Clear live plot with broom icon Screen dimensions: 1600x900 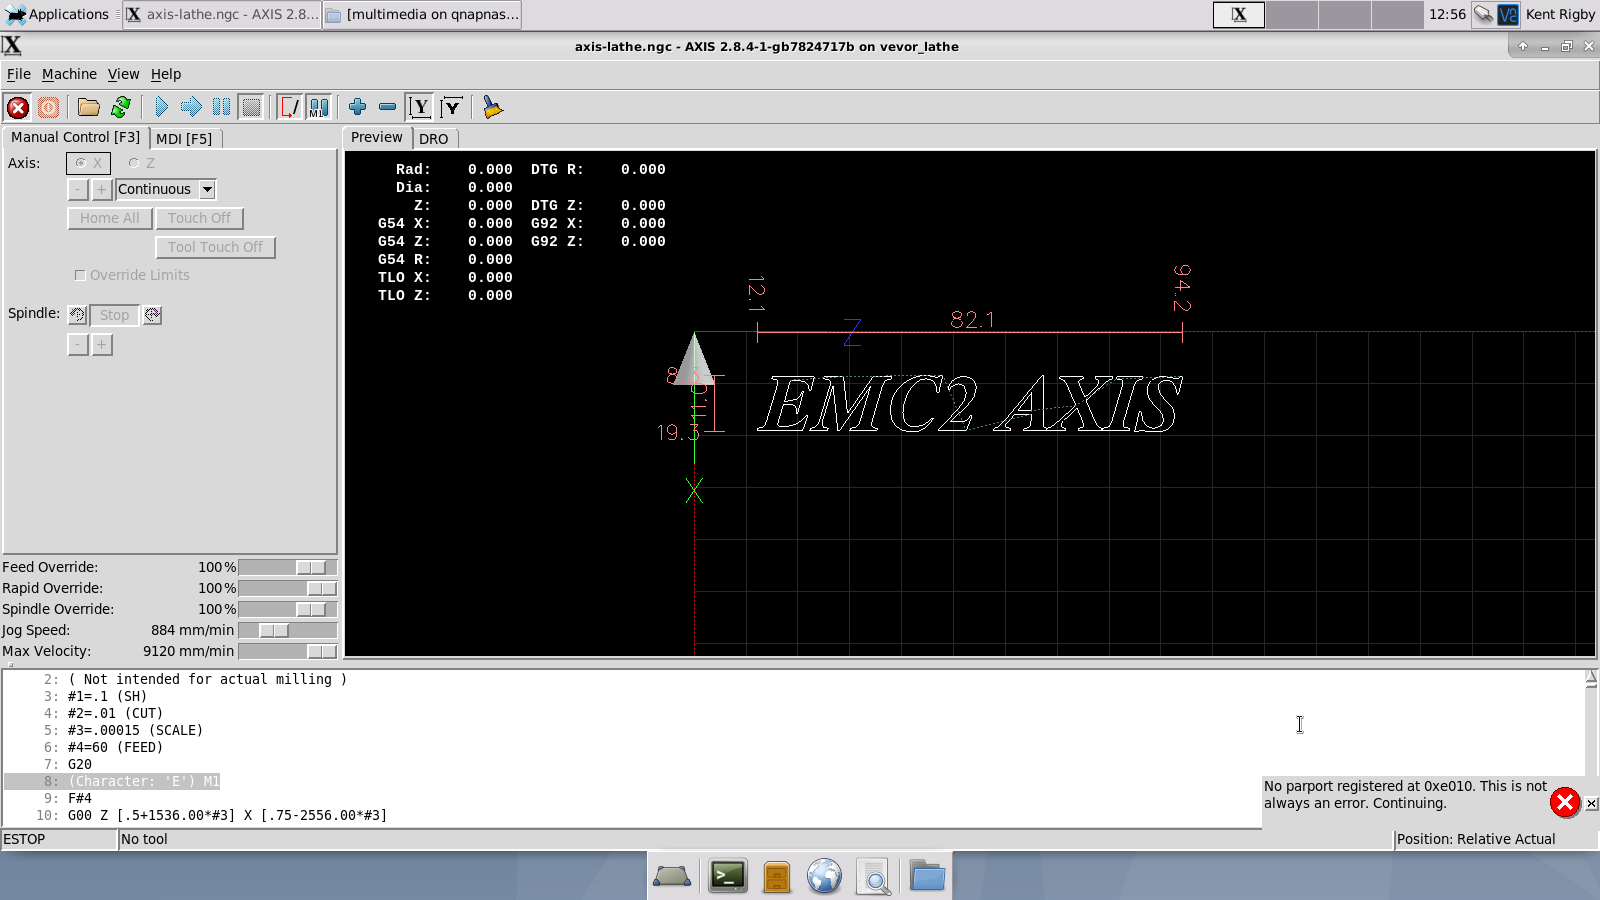(492, 107)
